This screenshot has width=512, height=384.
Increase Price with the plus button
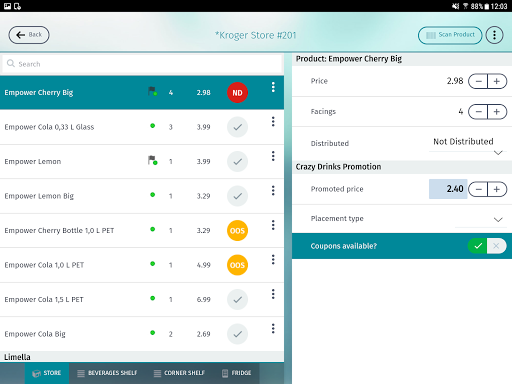497,81
